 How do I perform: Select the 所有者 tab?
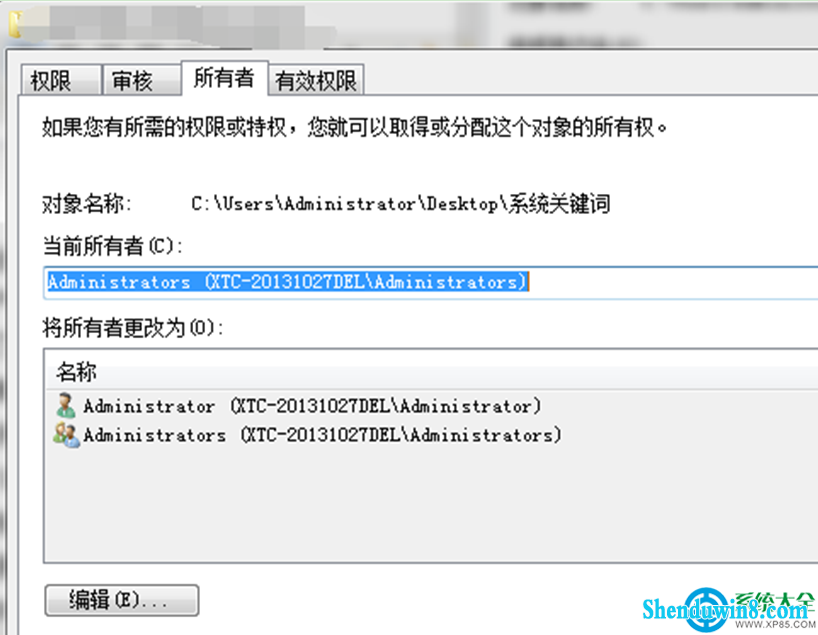[x=224, y=78]
